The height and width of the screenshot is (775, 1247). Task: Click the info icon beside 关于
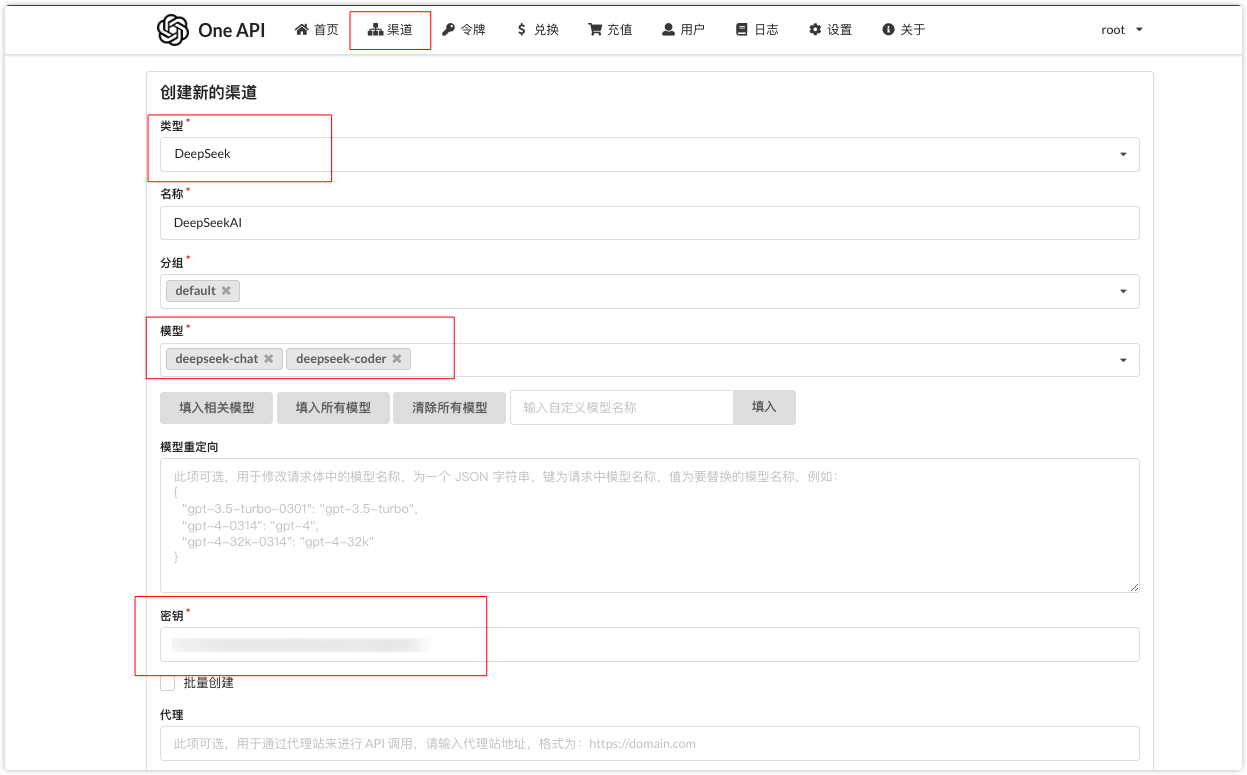[888, 30]
